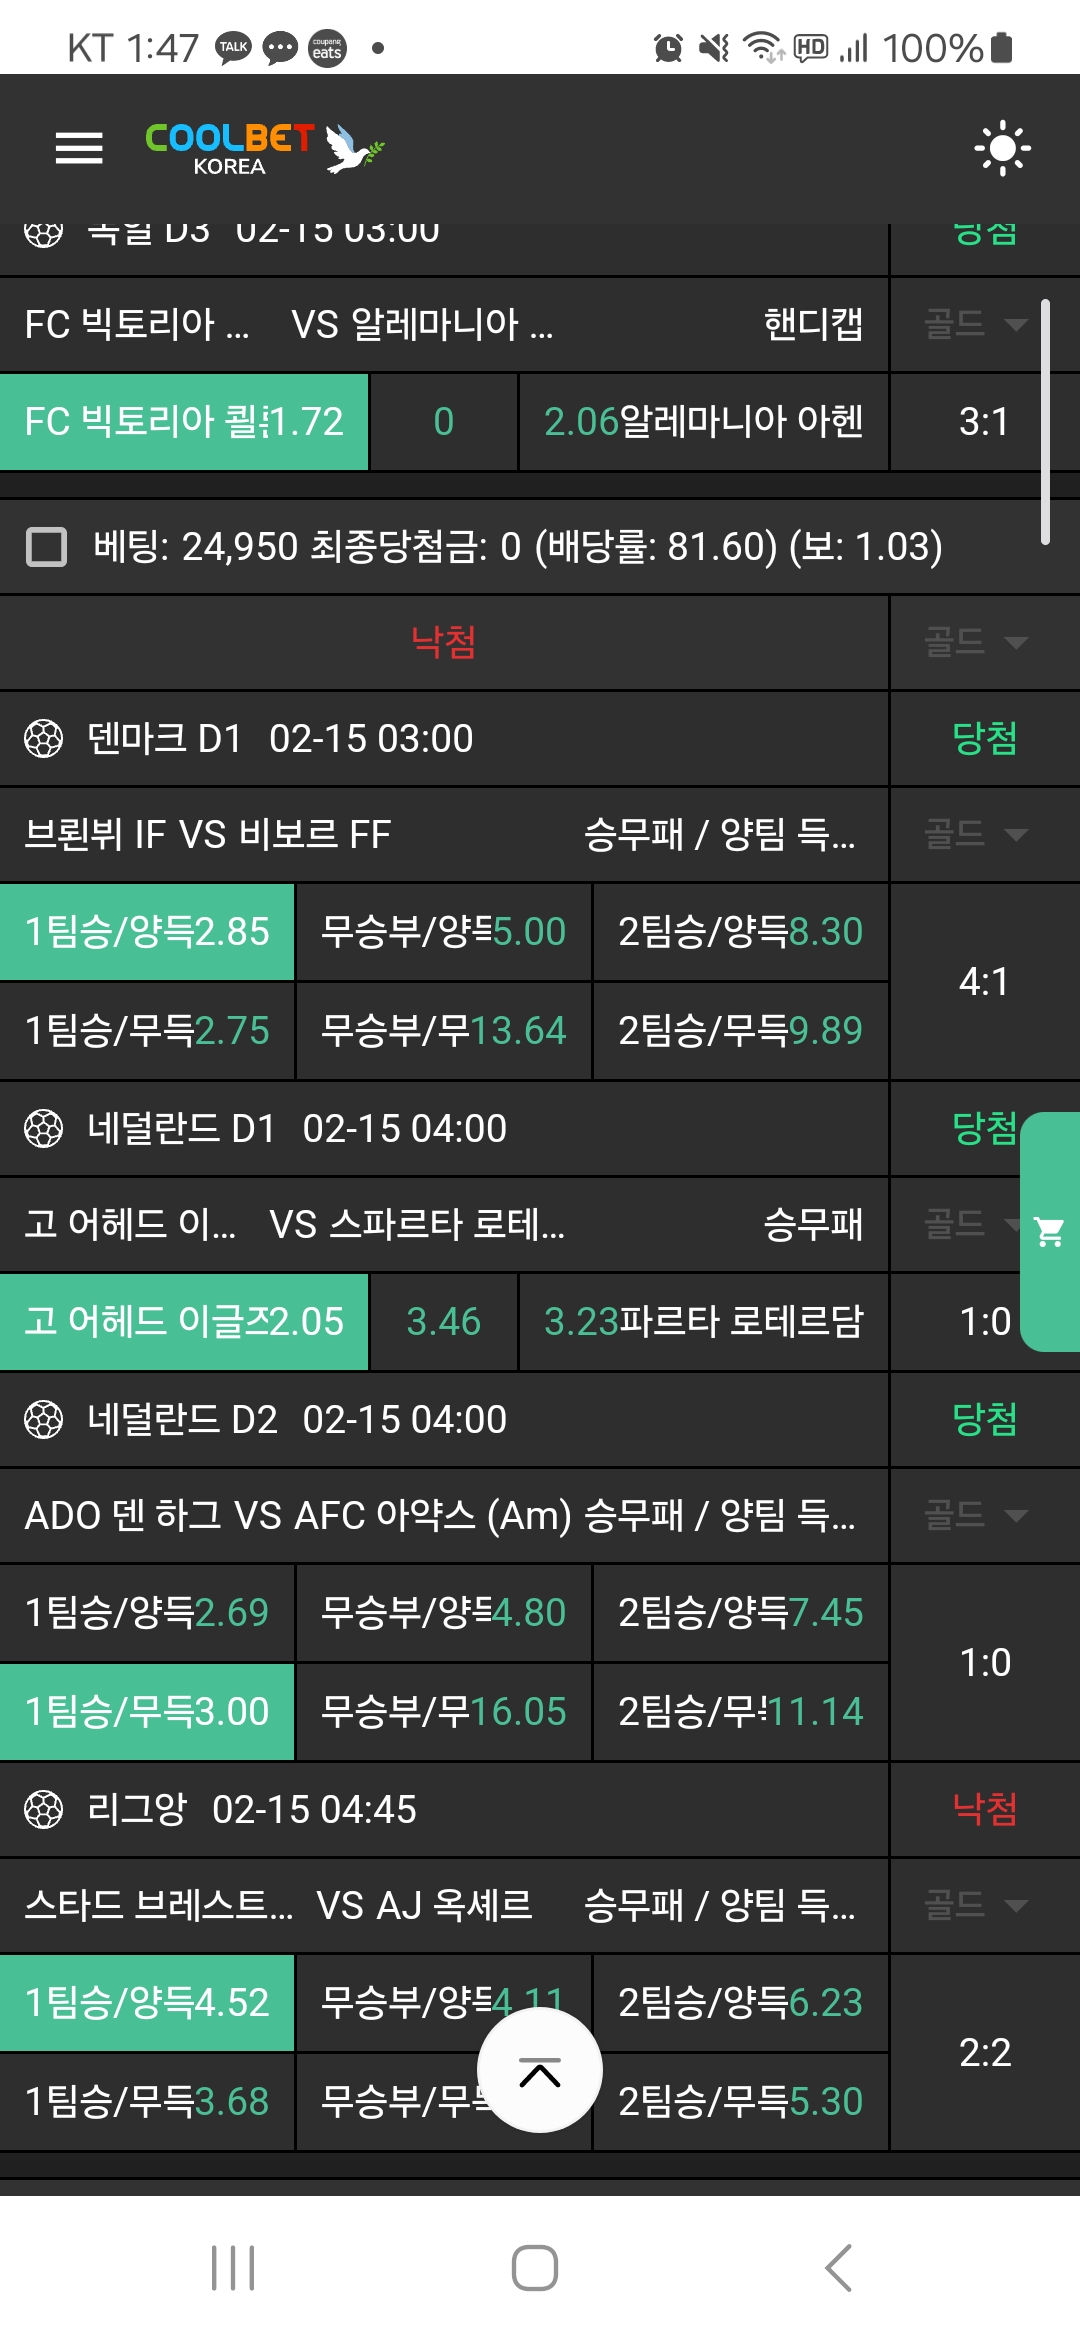Select the 1팀승/무득 3.00 odds cell
Viewport: 1080px width, 2340px height.
pos(147,1712)
